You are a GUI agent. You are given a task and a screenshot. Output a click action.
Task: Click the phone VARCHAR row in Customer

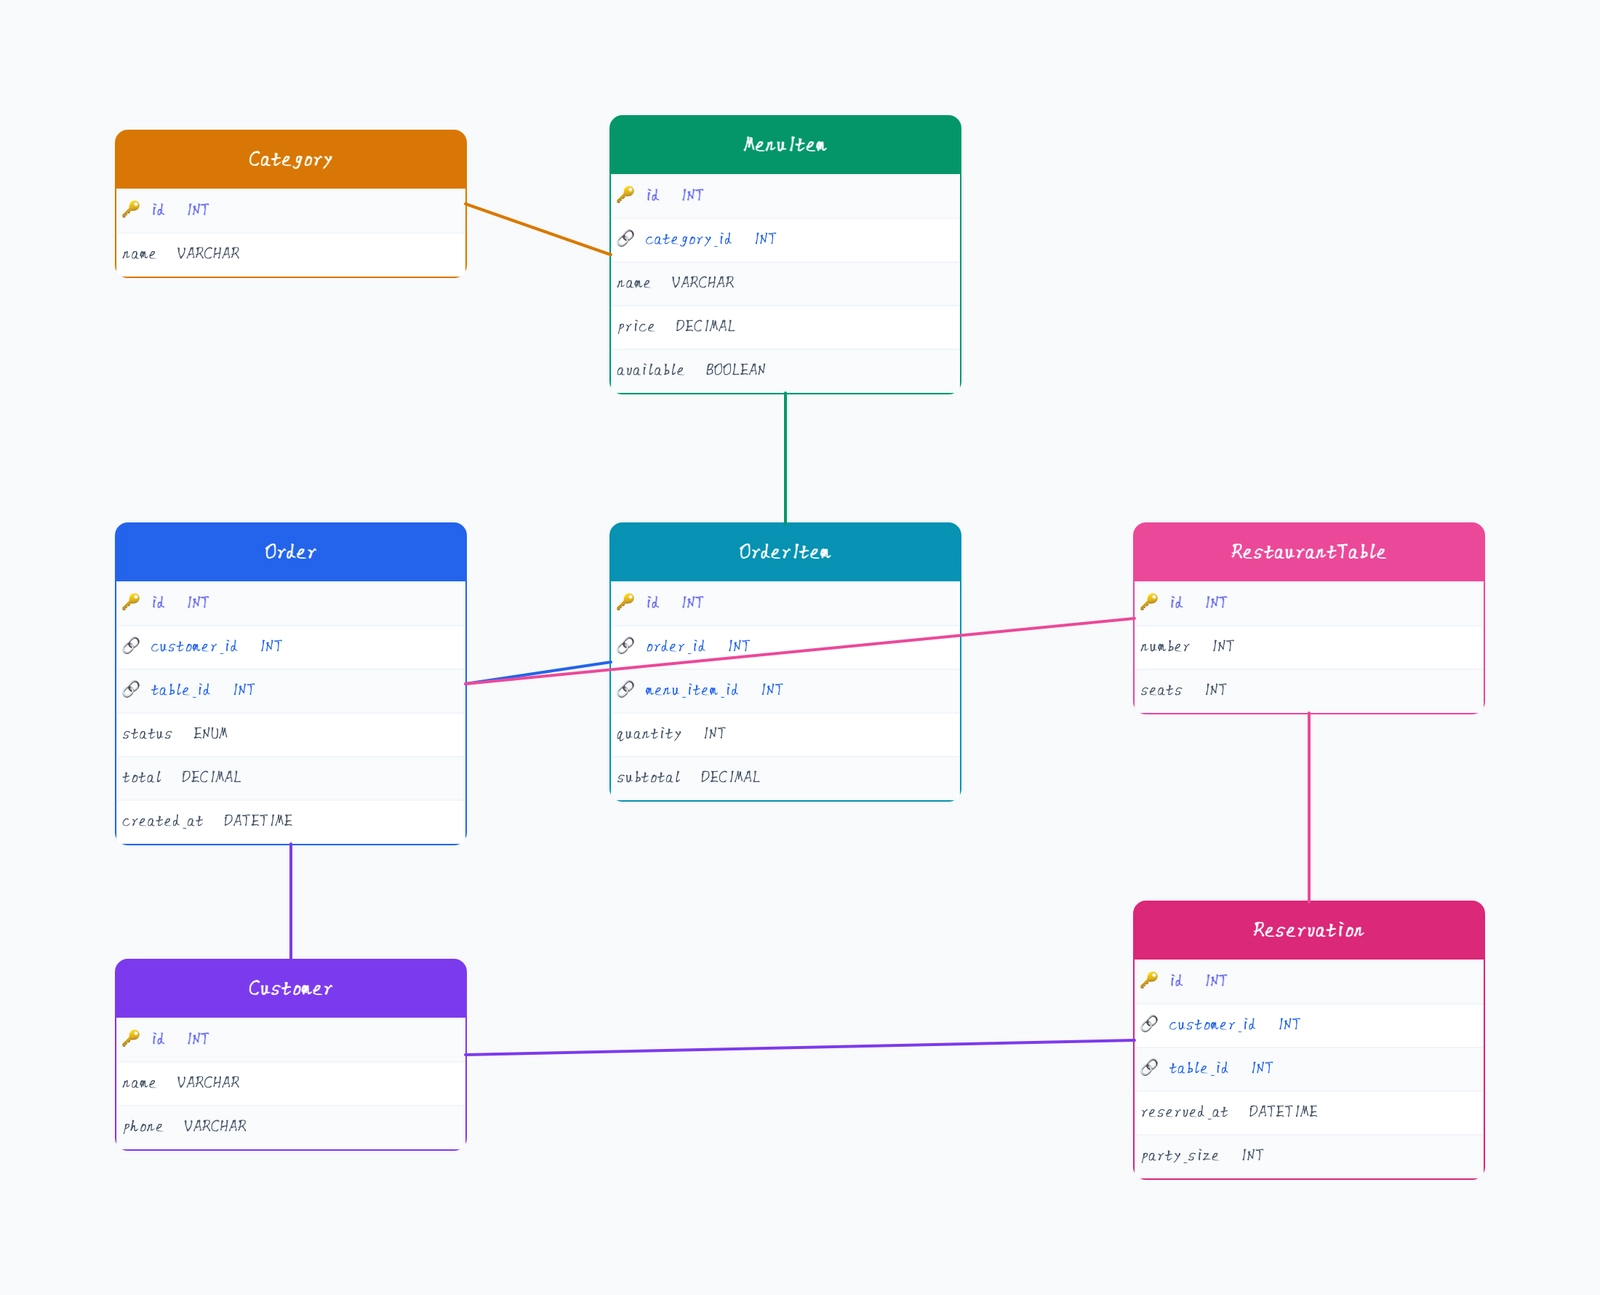(291, 1126)
